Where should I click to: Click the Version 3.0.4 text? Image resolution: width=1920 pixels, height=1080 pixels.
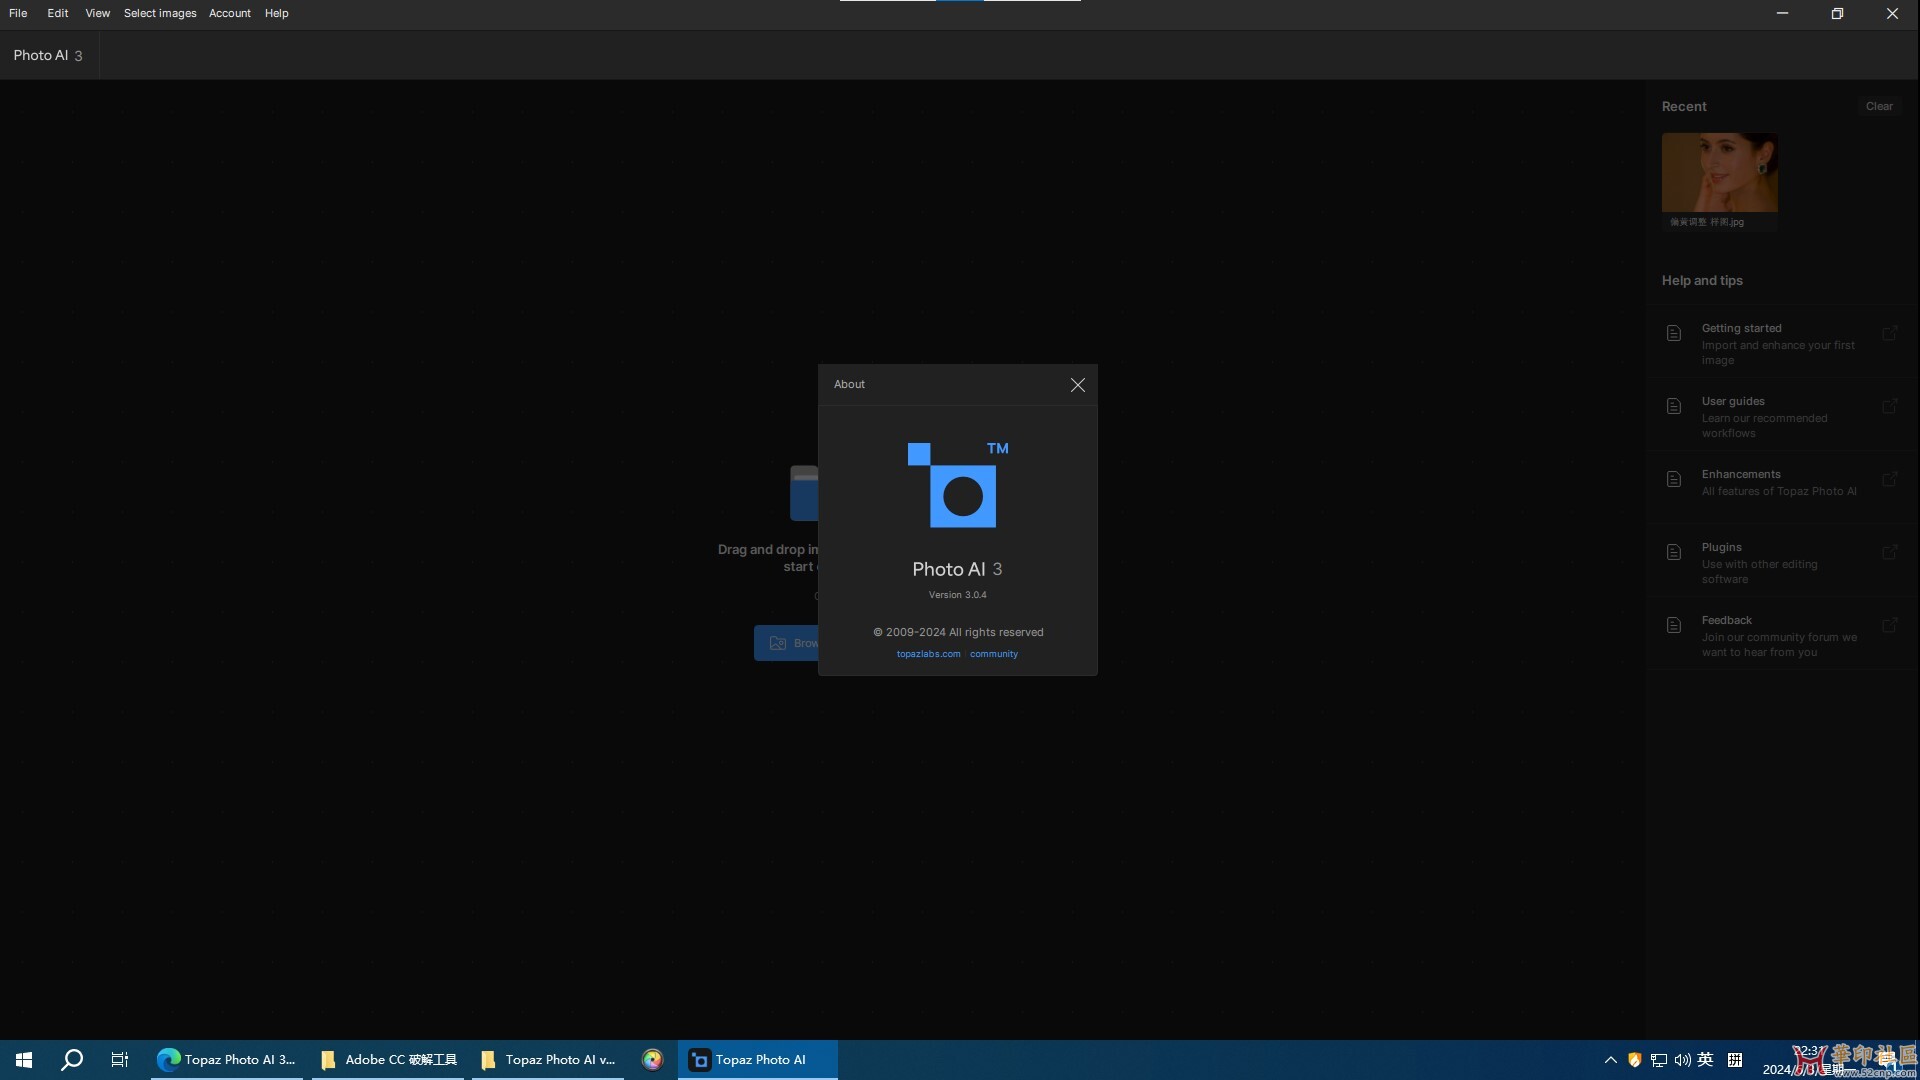coord(957,595)
